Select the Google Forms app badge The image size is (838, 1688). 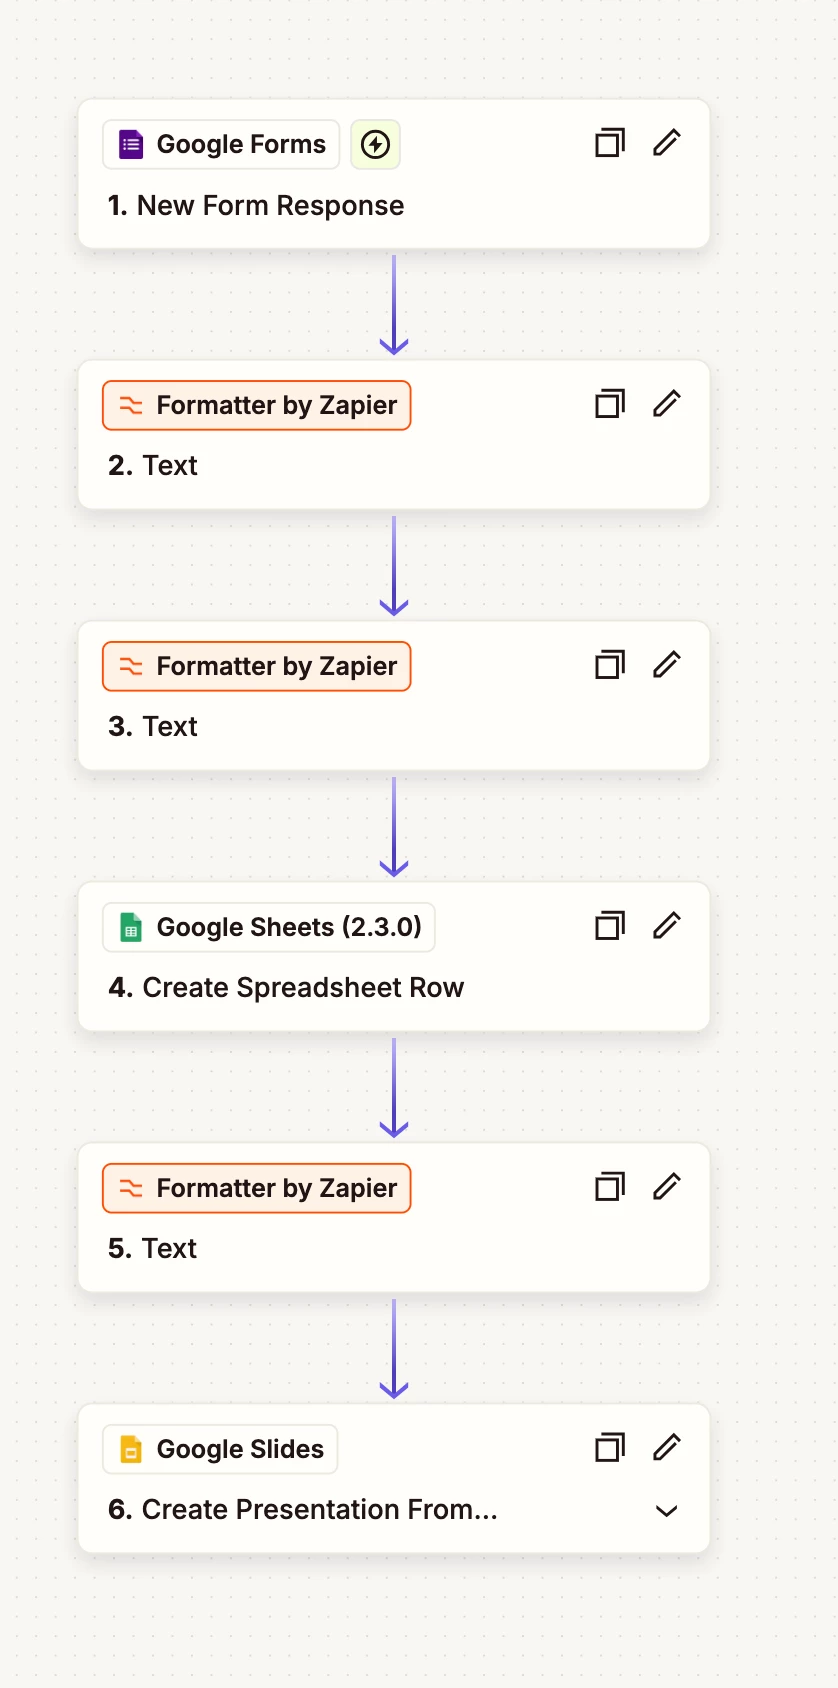[x=221, y=145]
